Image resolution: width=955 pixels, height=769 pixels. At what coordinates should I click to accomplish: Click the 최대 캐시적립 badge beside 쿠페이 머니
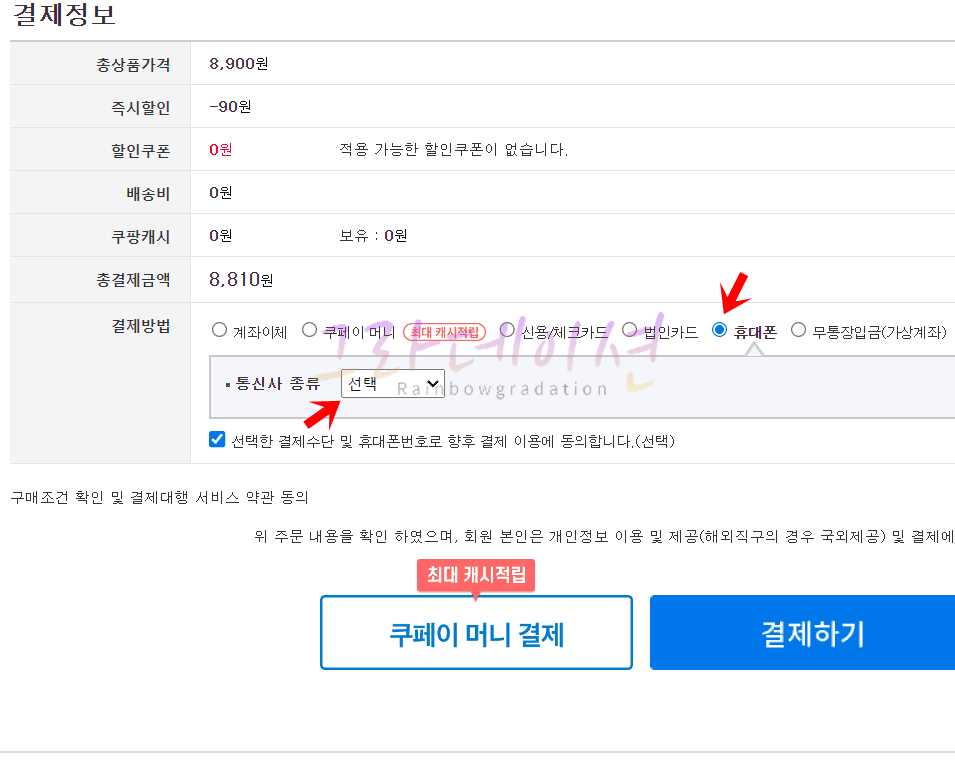tap(445, 332)
